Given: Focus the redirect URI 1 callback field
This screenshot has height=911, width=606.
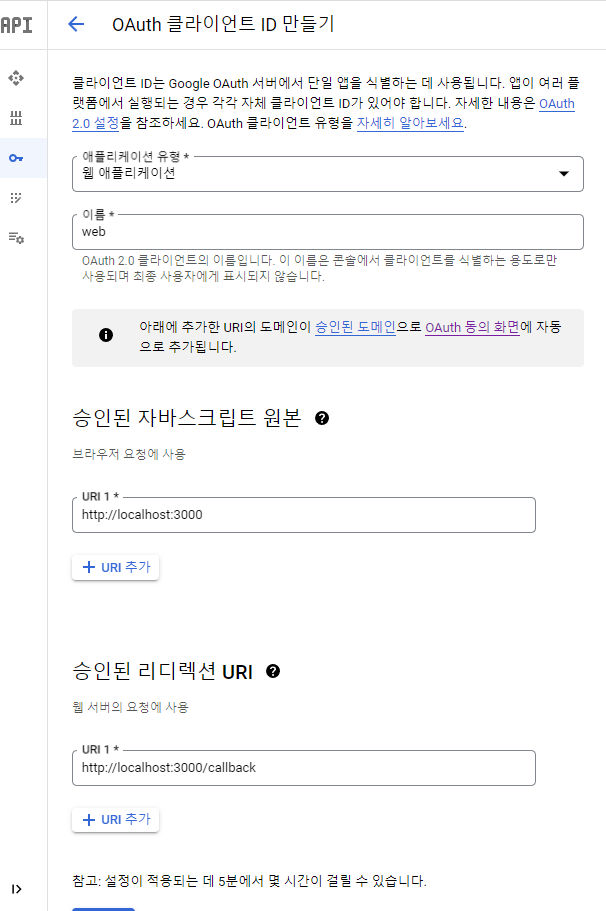Looking at the screenshot, I should coord(304,768).
